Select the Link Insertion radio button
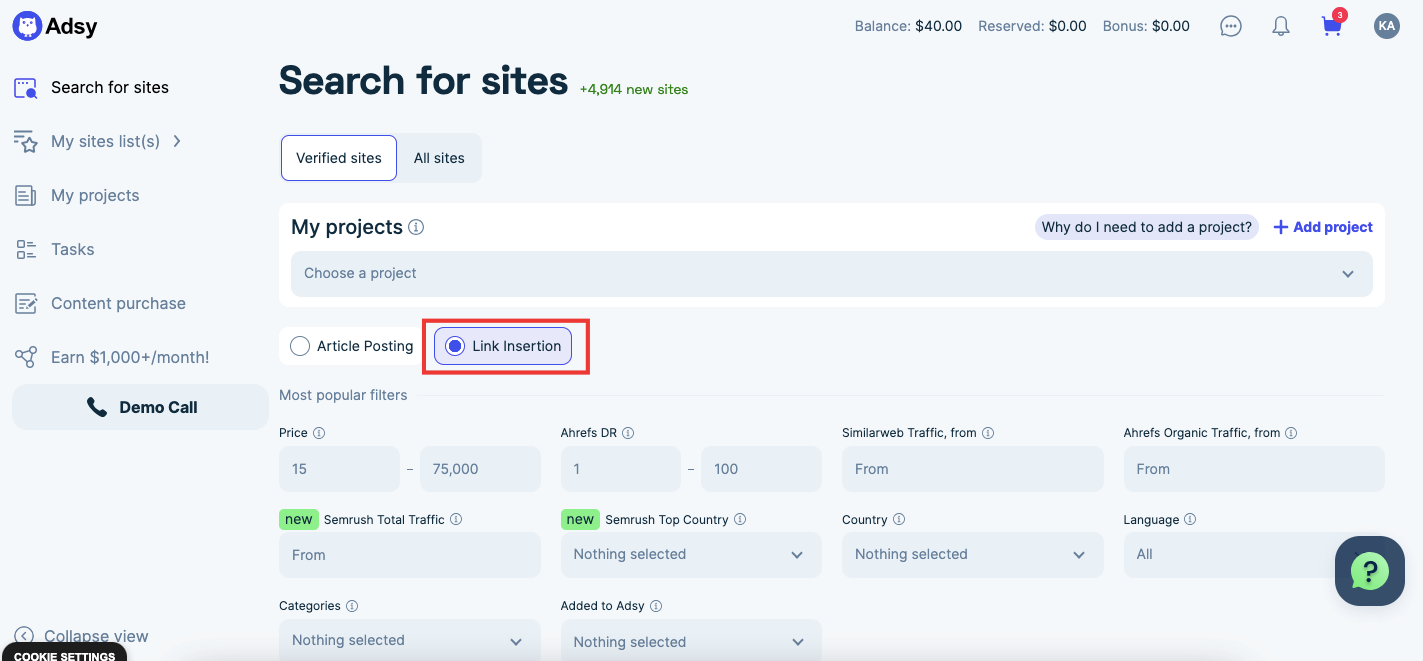1423x661 pixels. (x=455, y=346)
